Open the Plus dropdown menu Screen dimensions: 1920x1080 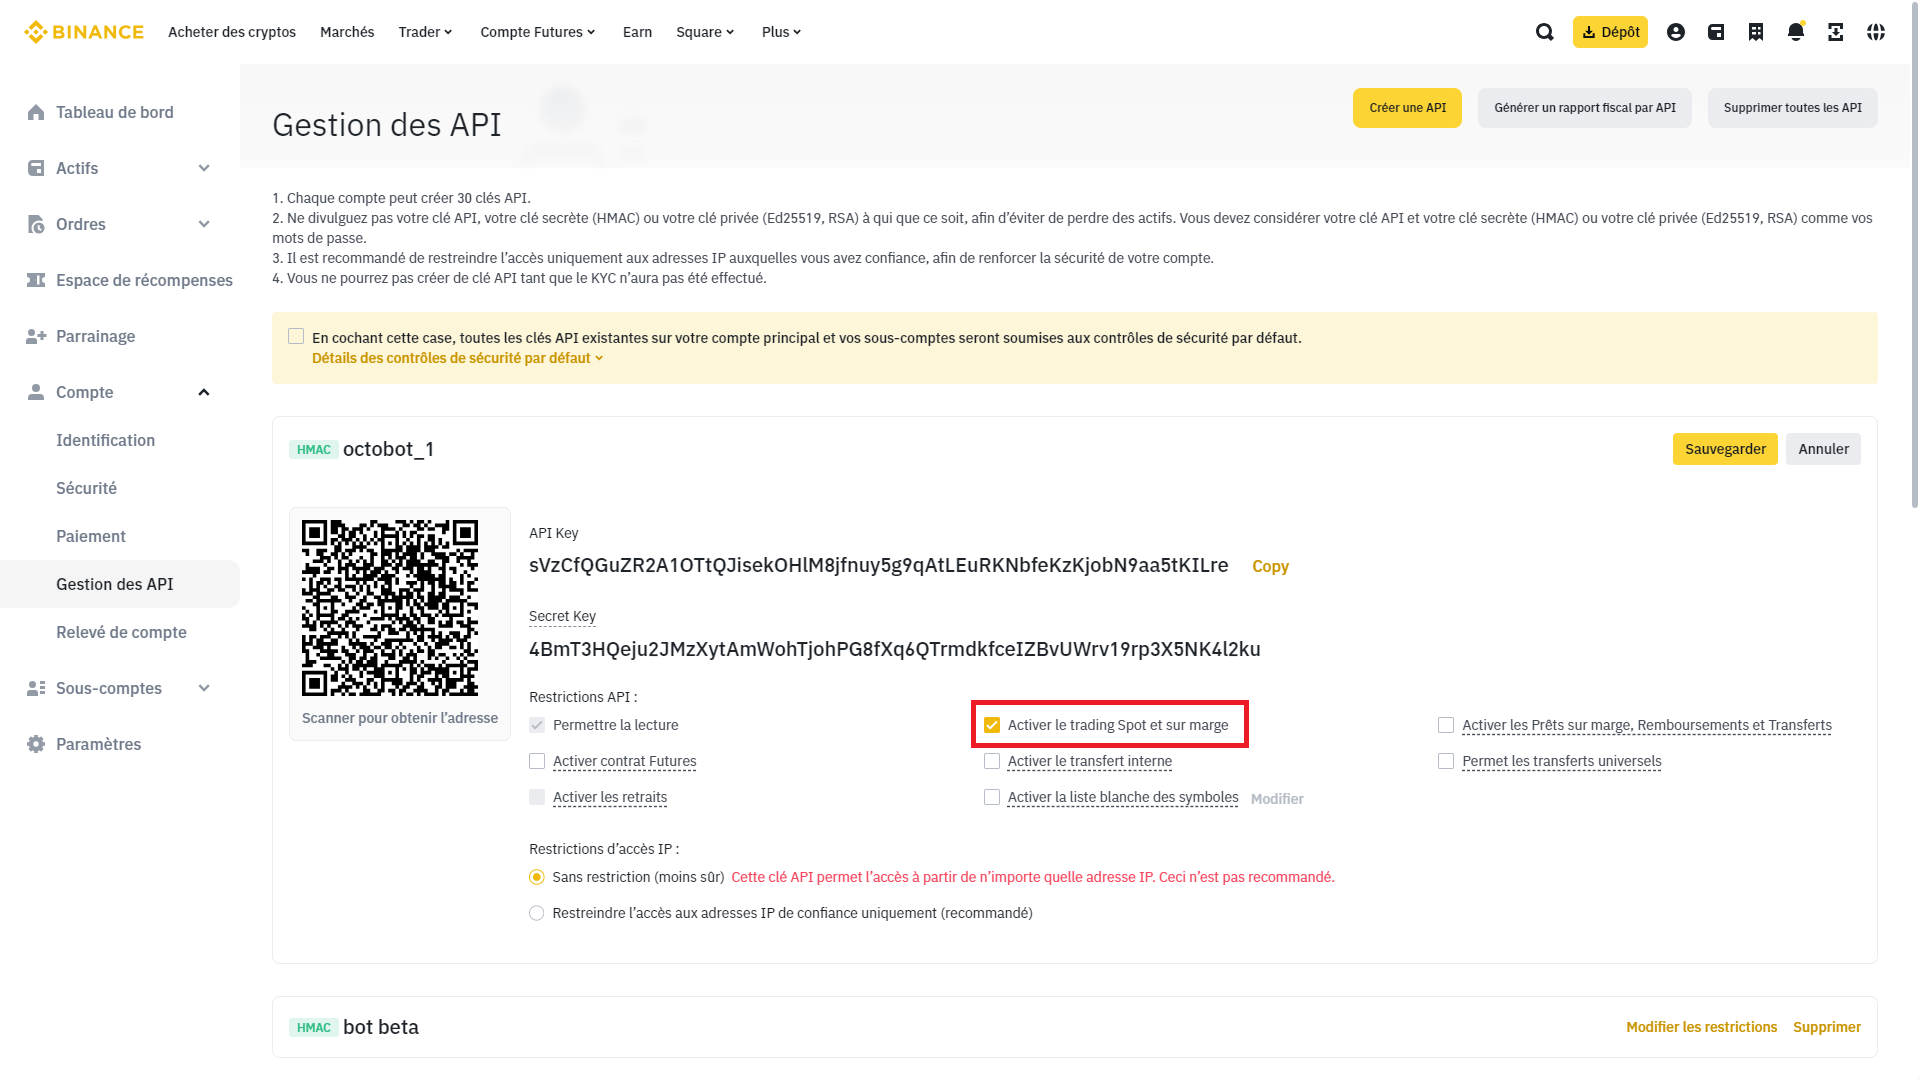click(x=781, y=32)
